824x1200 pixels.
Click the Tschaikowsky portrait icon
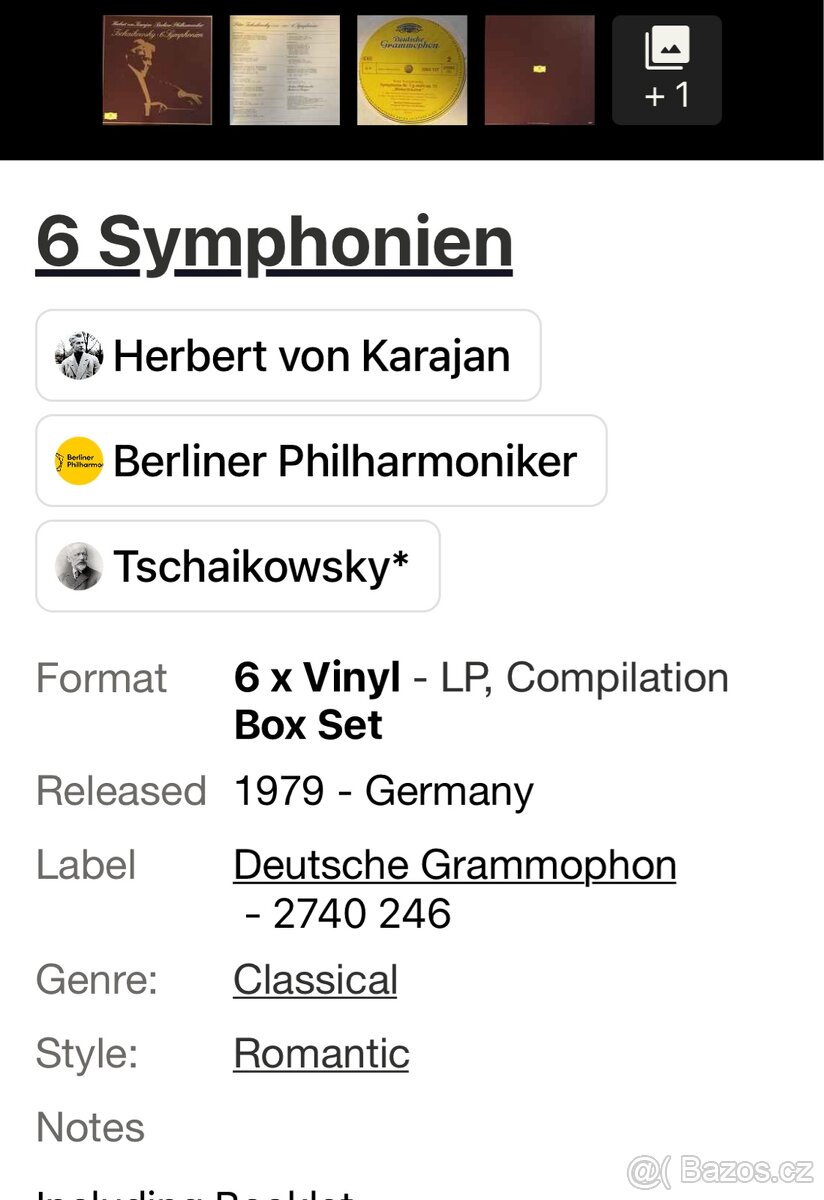pos(80,566)
